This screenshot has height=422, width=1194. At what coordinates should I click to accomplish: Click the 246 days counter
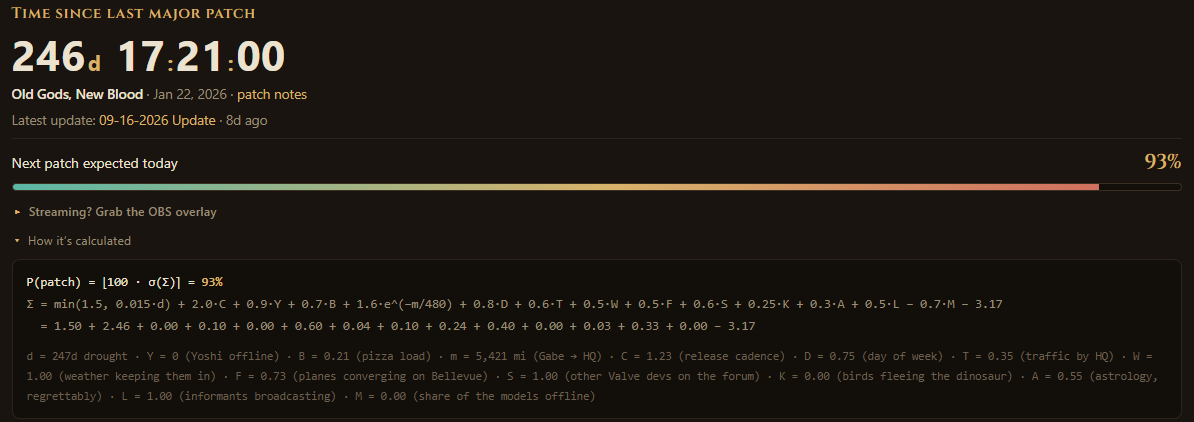click(x=56, y=57)
